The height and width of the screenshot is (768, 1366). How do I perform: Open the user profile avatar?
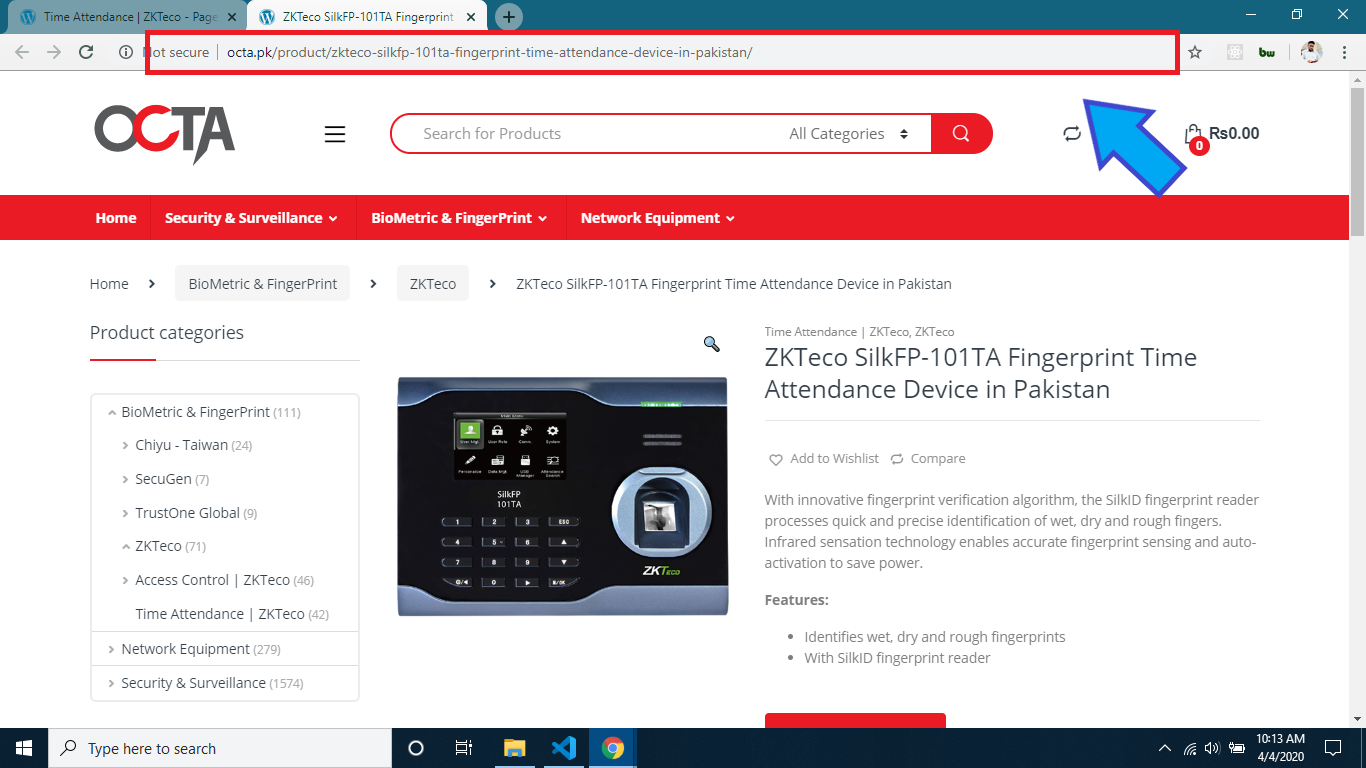tap(1312, 52)
